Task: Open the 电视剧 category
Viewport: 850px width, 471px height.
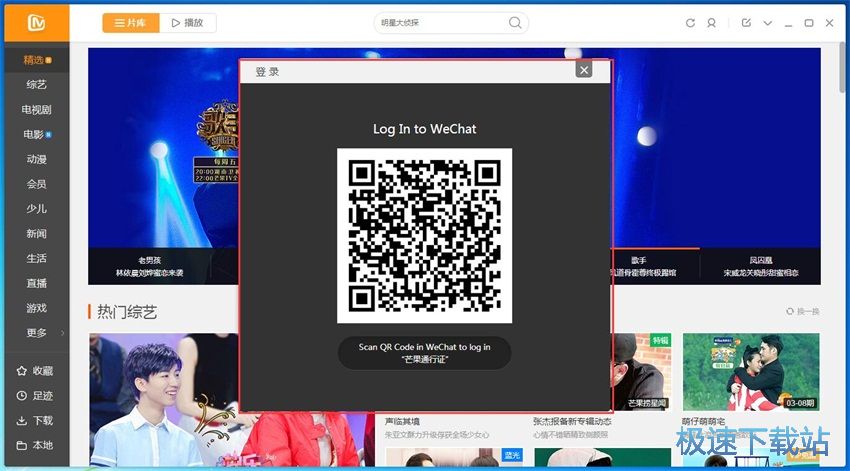Action: coord(37,109)
